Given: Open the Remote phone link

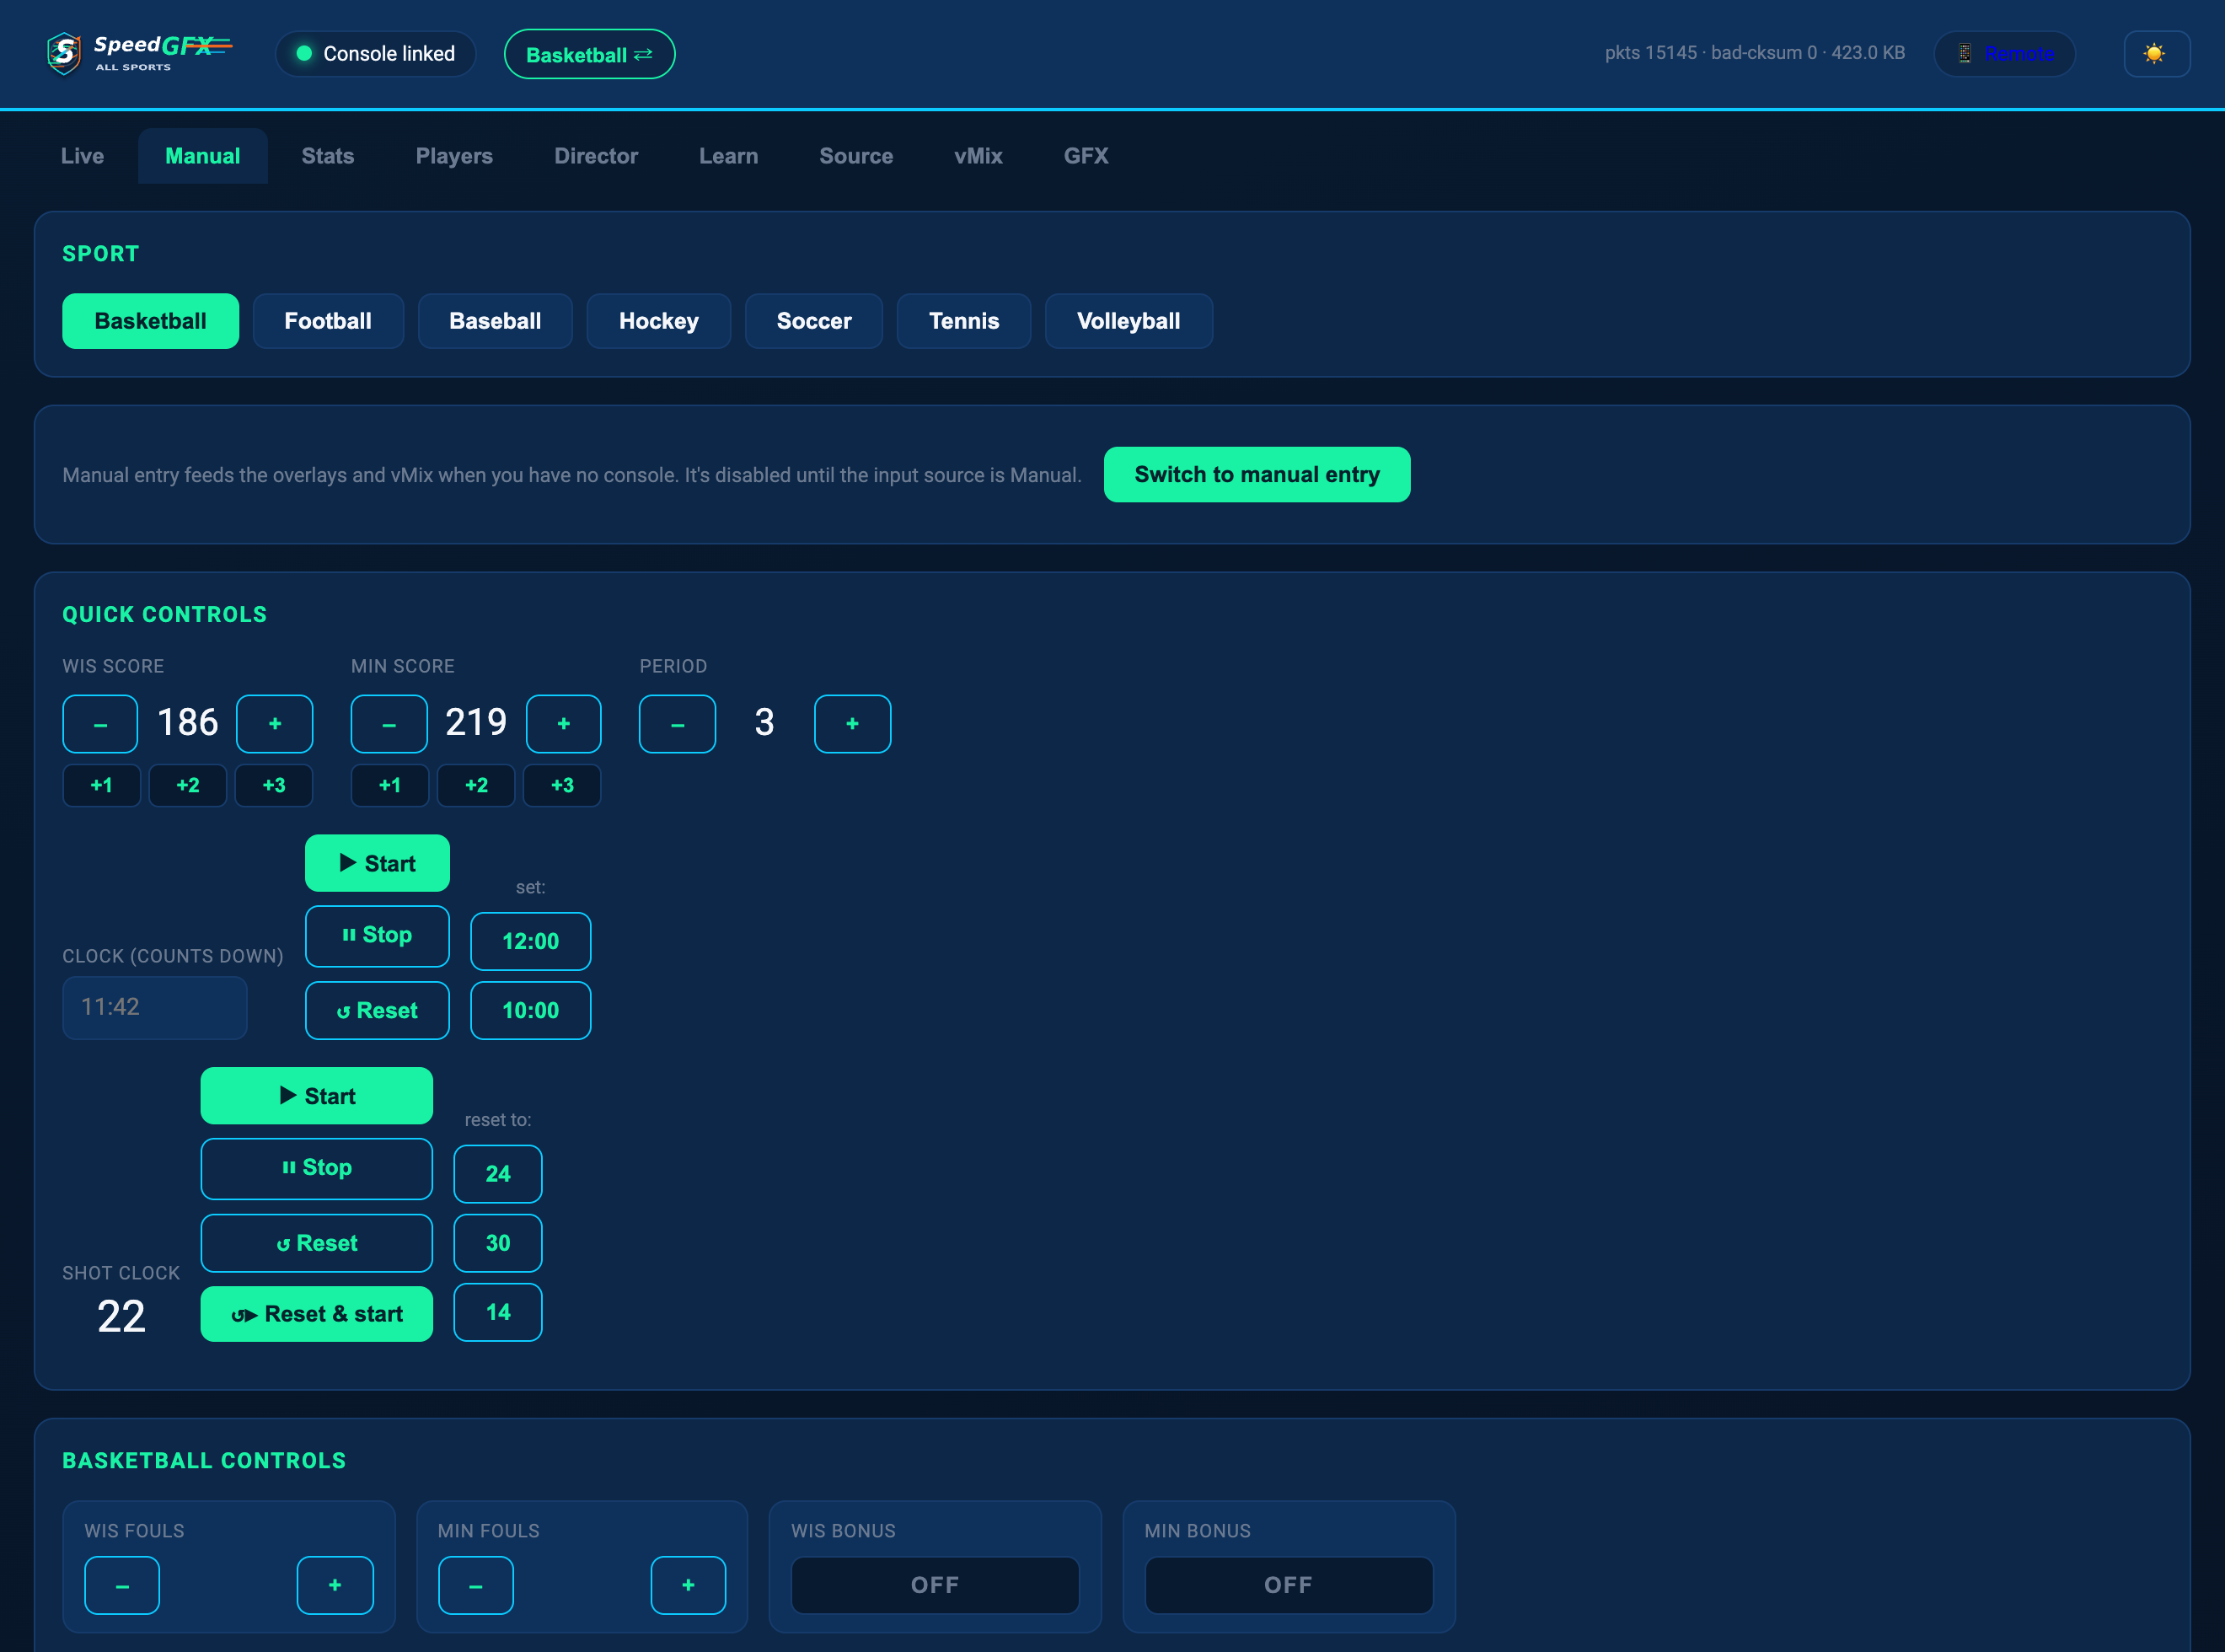Looking at the screenshot, I should pos(2004,53).
